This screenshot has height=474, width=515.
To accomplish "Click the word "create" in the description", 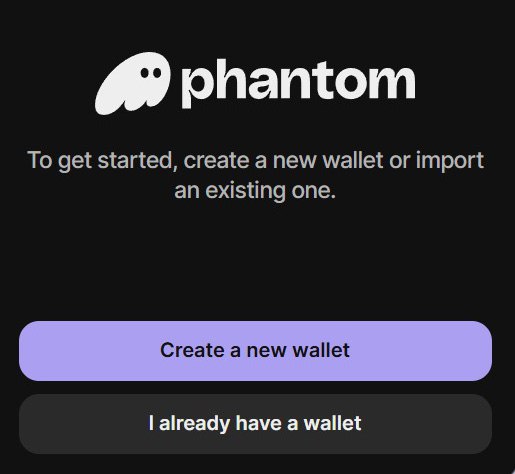I will click(217, 161).
